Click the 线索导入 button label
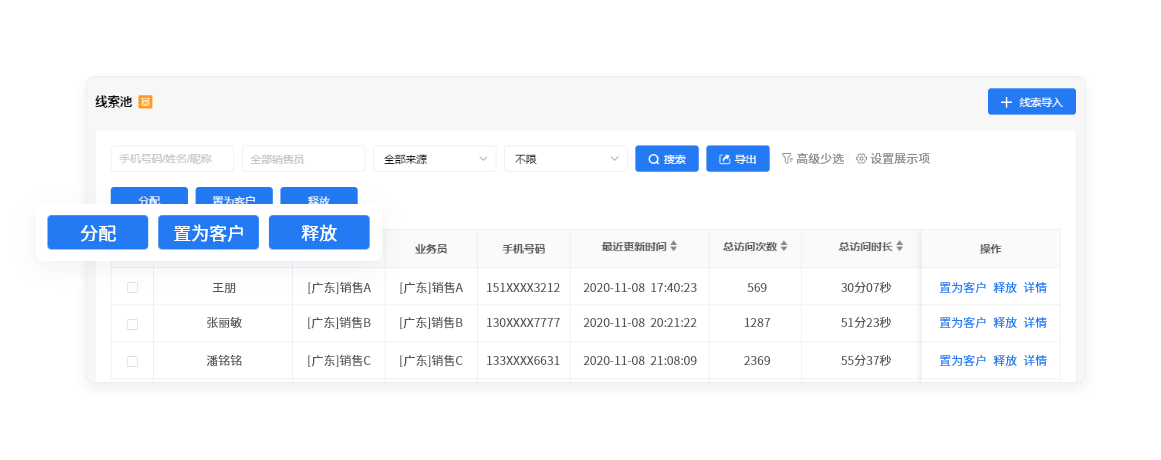The width and height of the screenshot is (1161, 460). point(1041,102)
